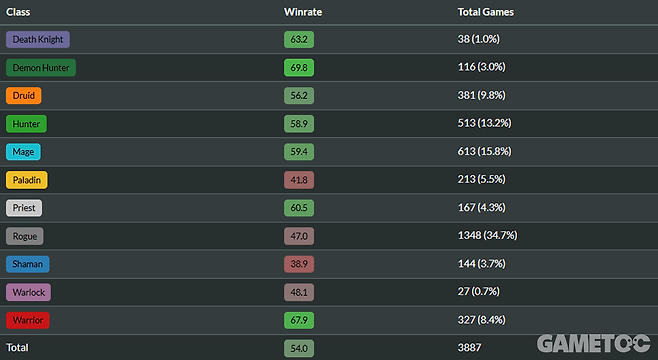Select the Shaman class label
Screen dimensions: 658x360
coord(27,264)
